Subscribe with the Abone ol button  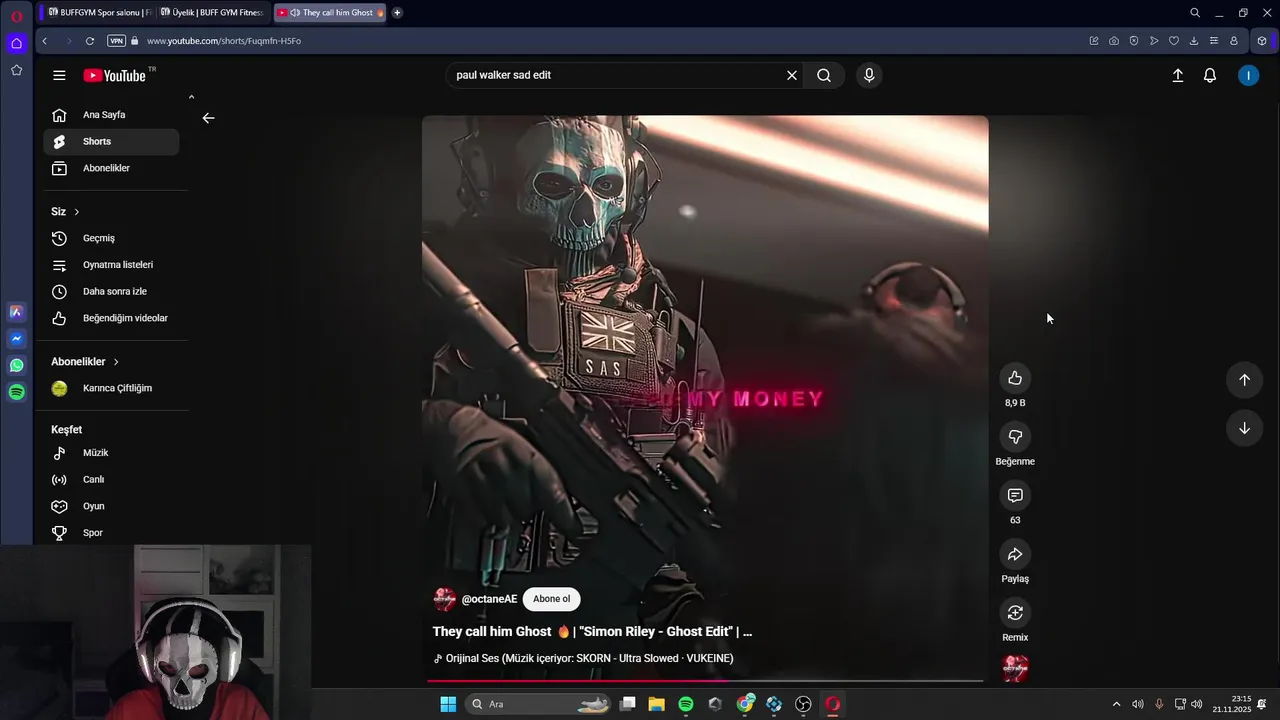(551, 599)
